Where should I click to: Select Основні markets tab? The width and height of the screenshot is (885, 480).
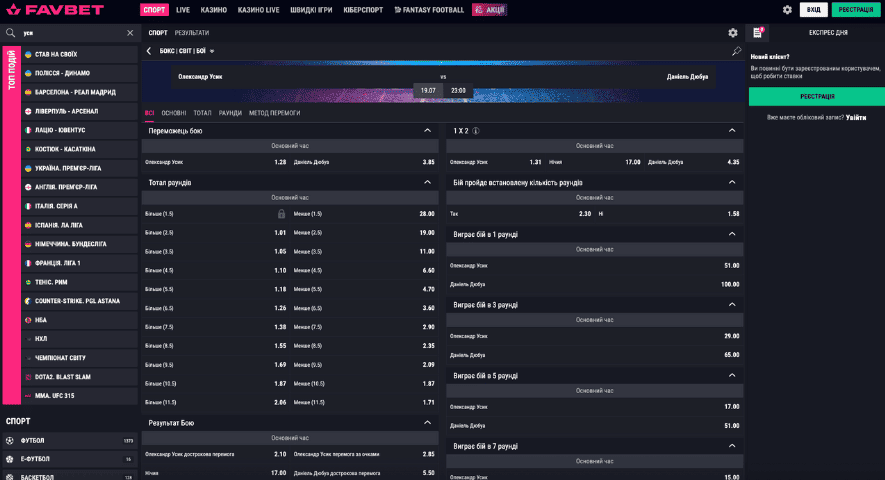pyautogui.click(x=174, y=113)
